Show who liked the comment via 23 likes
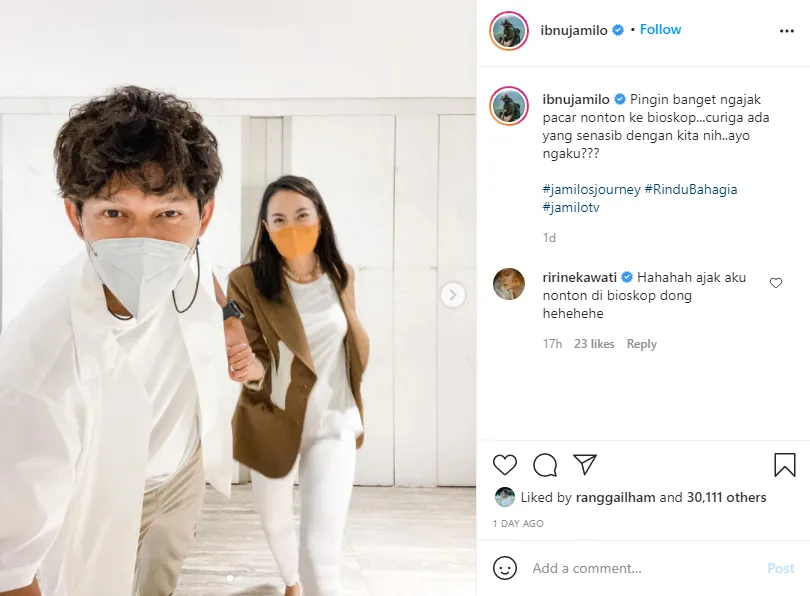Viewport: 810px width, 596px height. point(594,344)
